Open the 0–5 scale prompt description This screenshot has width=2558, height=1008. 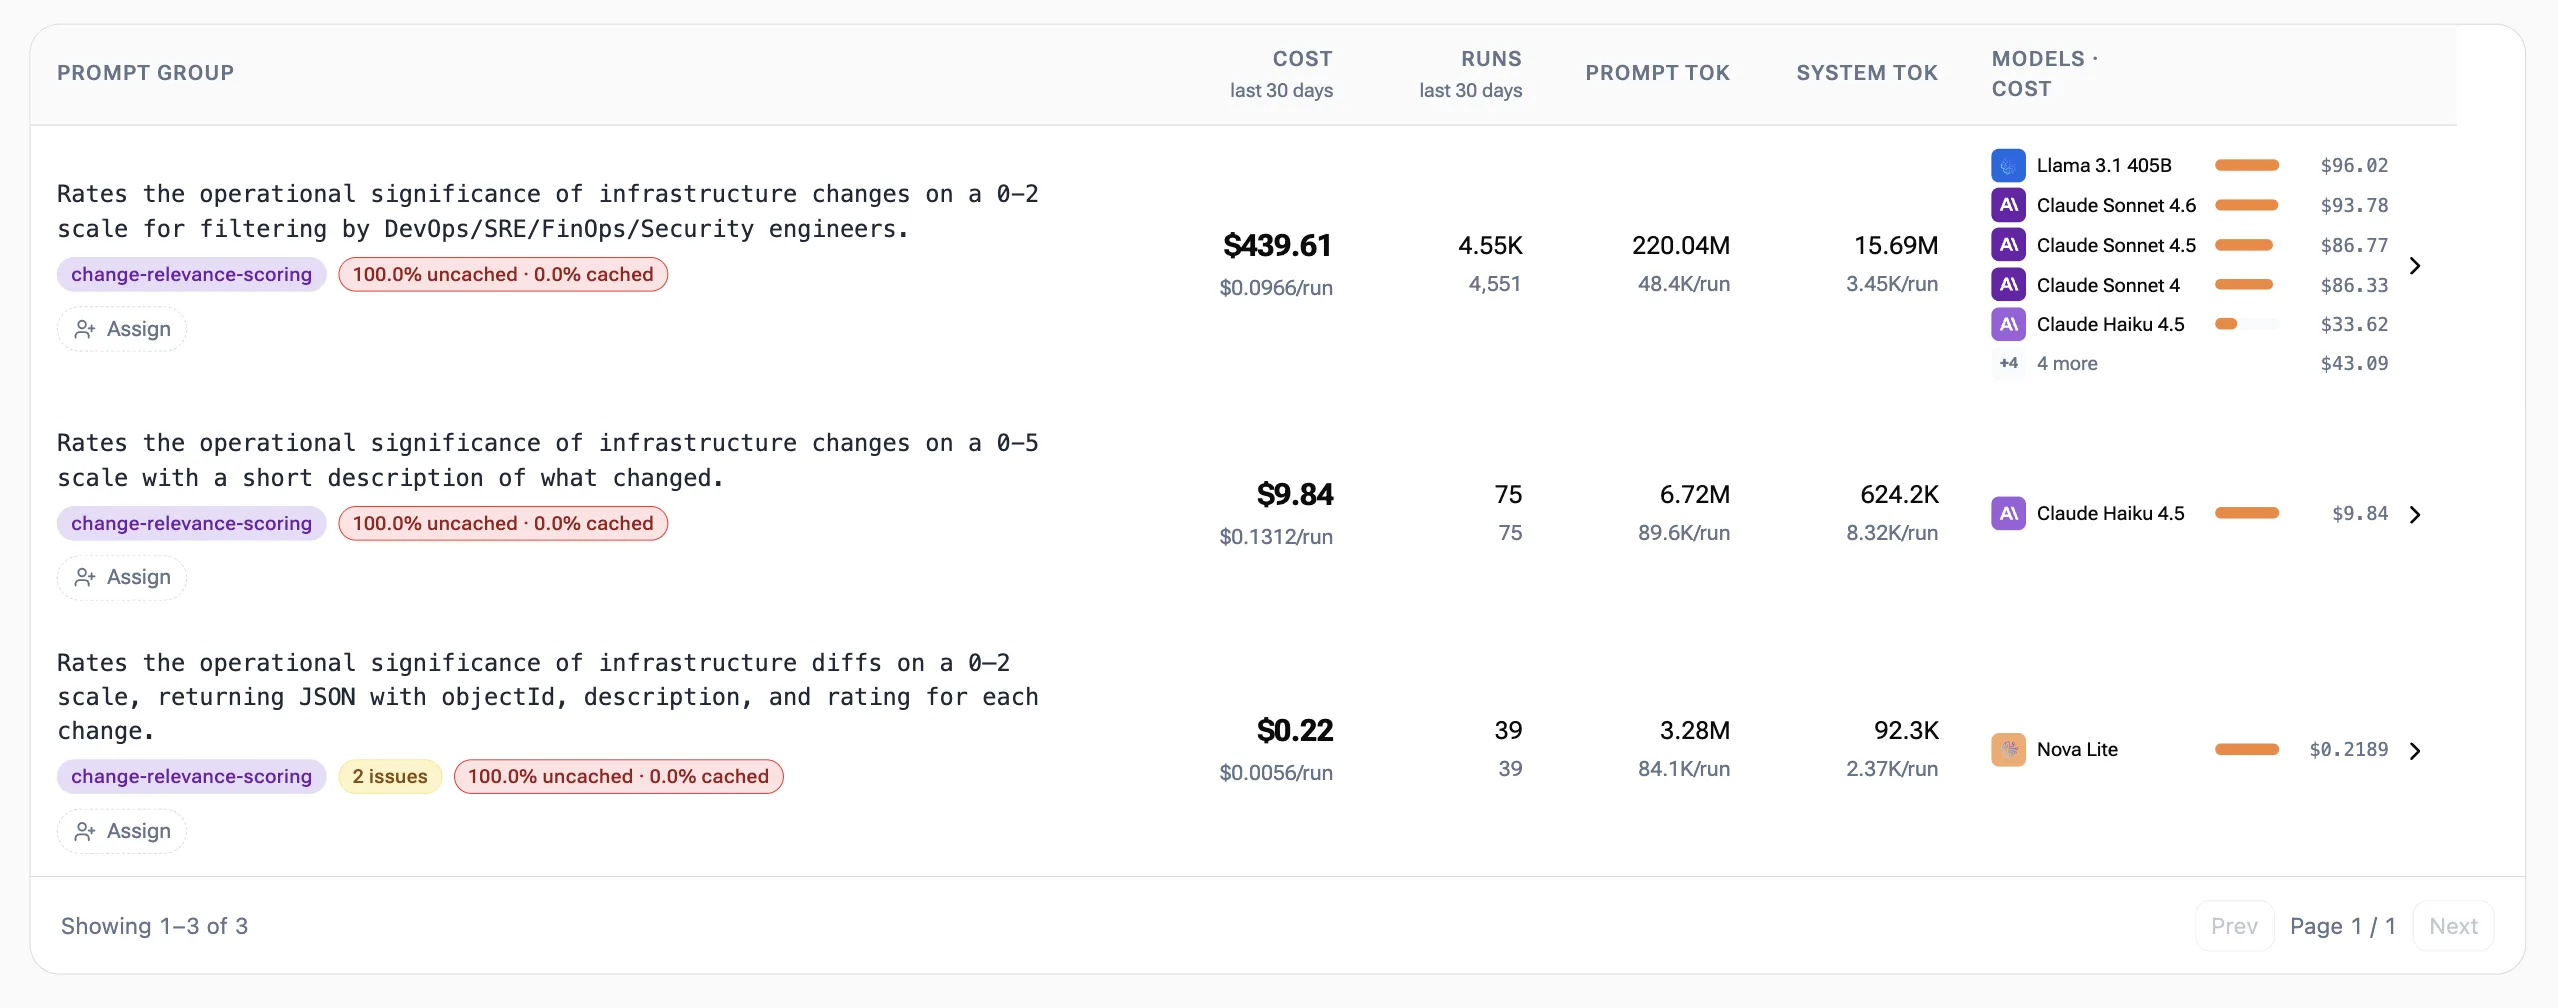[548, 460]
